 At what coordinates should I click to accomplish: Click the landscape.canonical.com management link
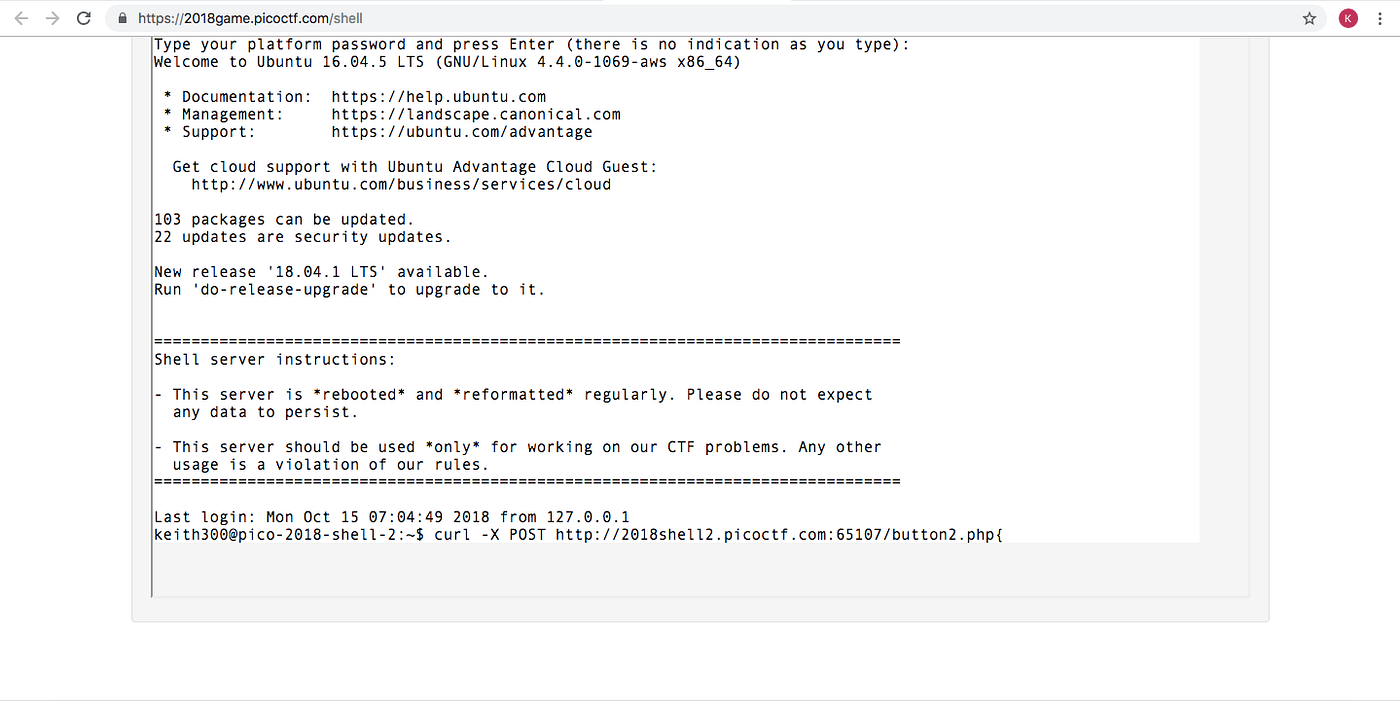point(476,114)
